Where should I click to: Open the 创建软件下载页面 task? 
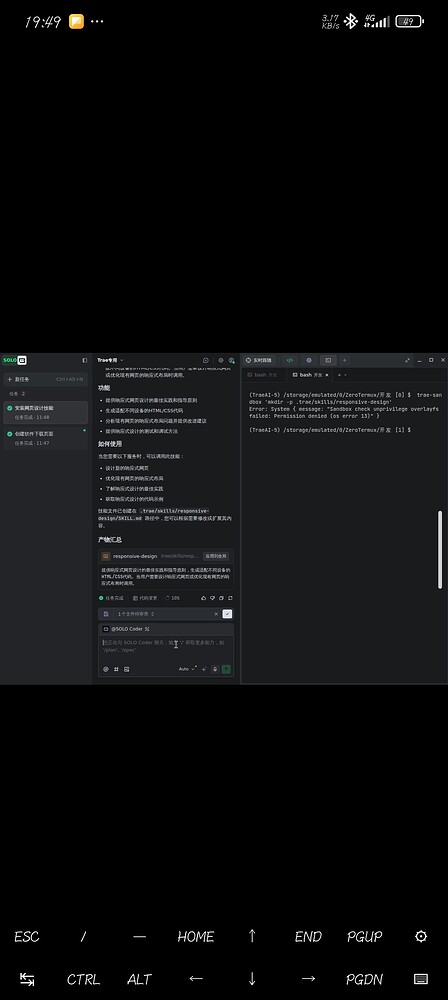45,438
